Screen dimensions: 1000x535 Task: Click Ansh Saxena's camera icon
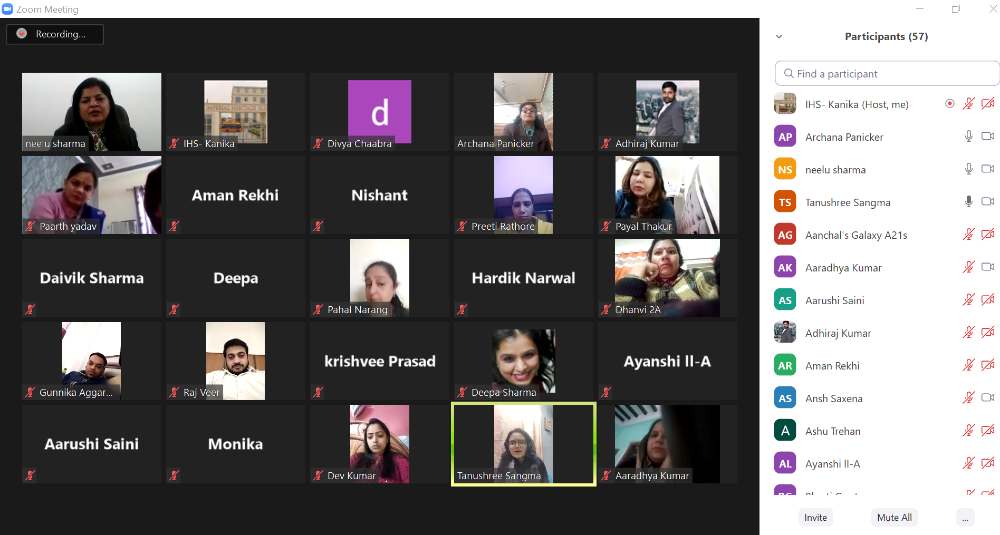click(x=988, y=398)
